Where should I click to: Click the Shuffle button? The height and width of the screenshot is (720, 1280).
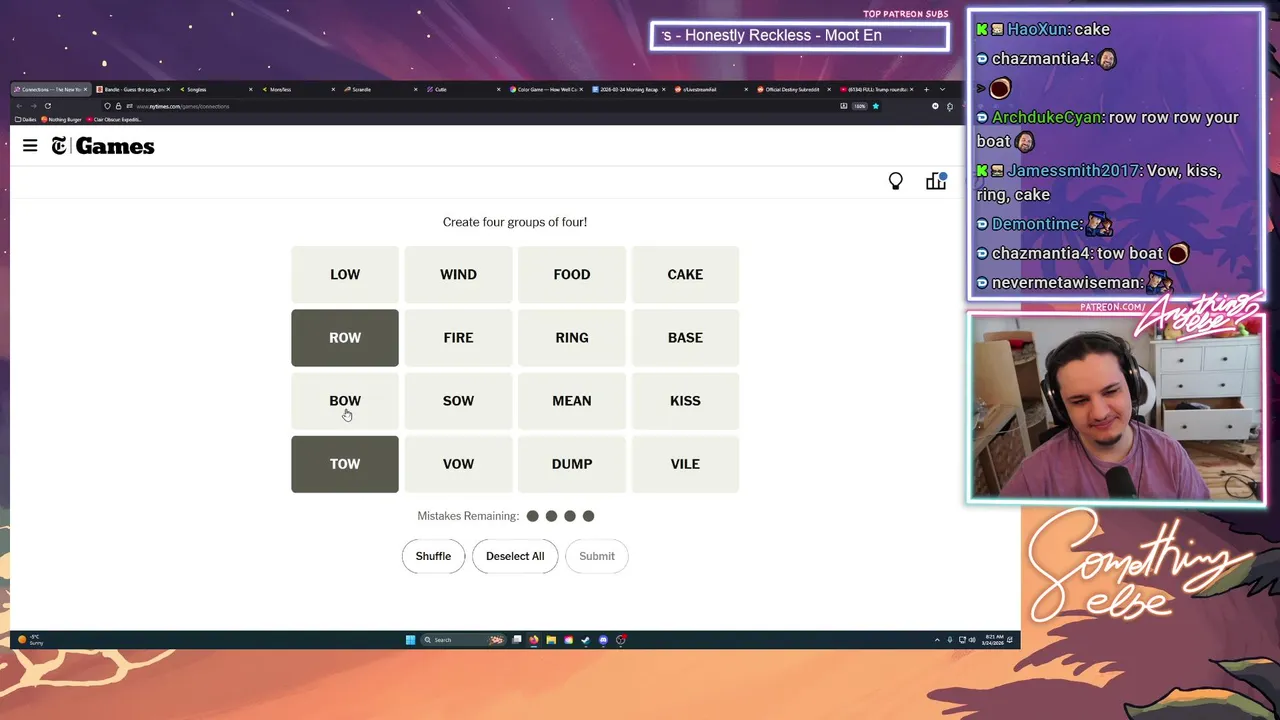433,556
